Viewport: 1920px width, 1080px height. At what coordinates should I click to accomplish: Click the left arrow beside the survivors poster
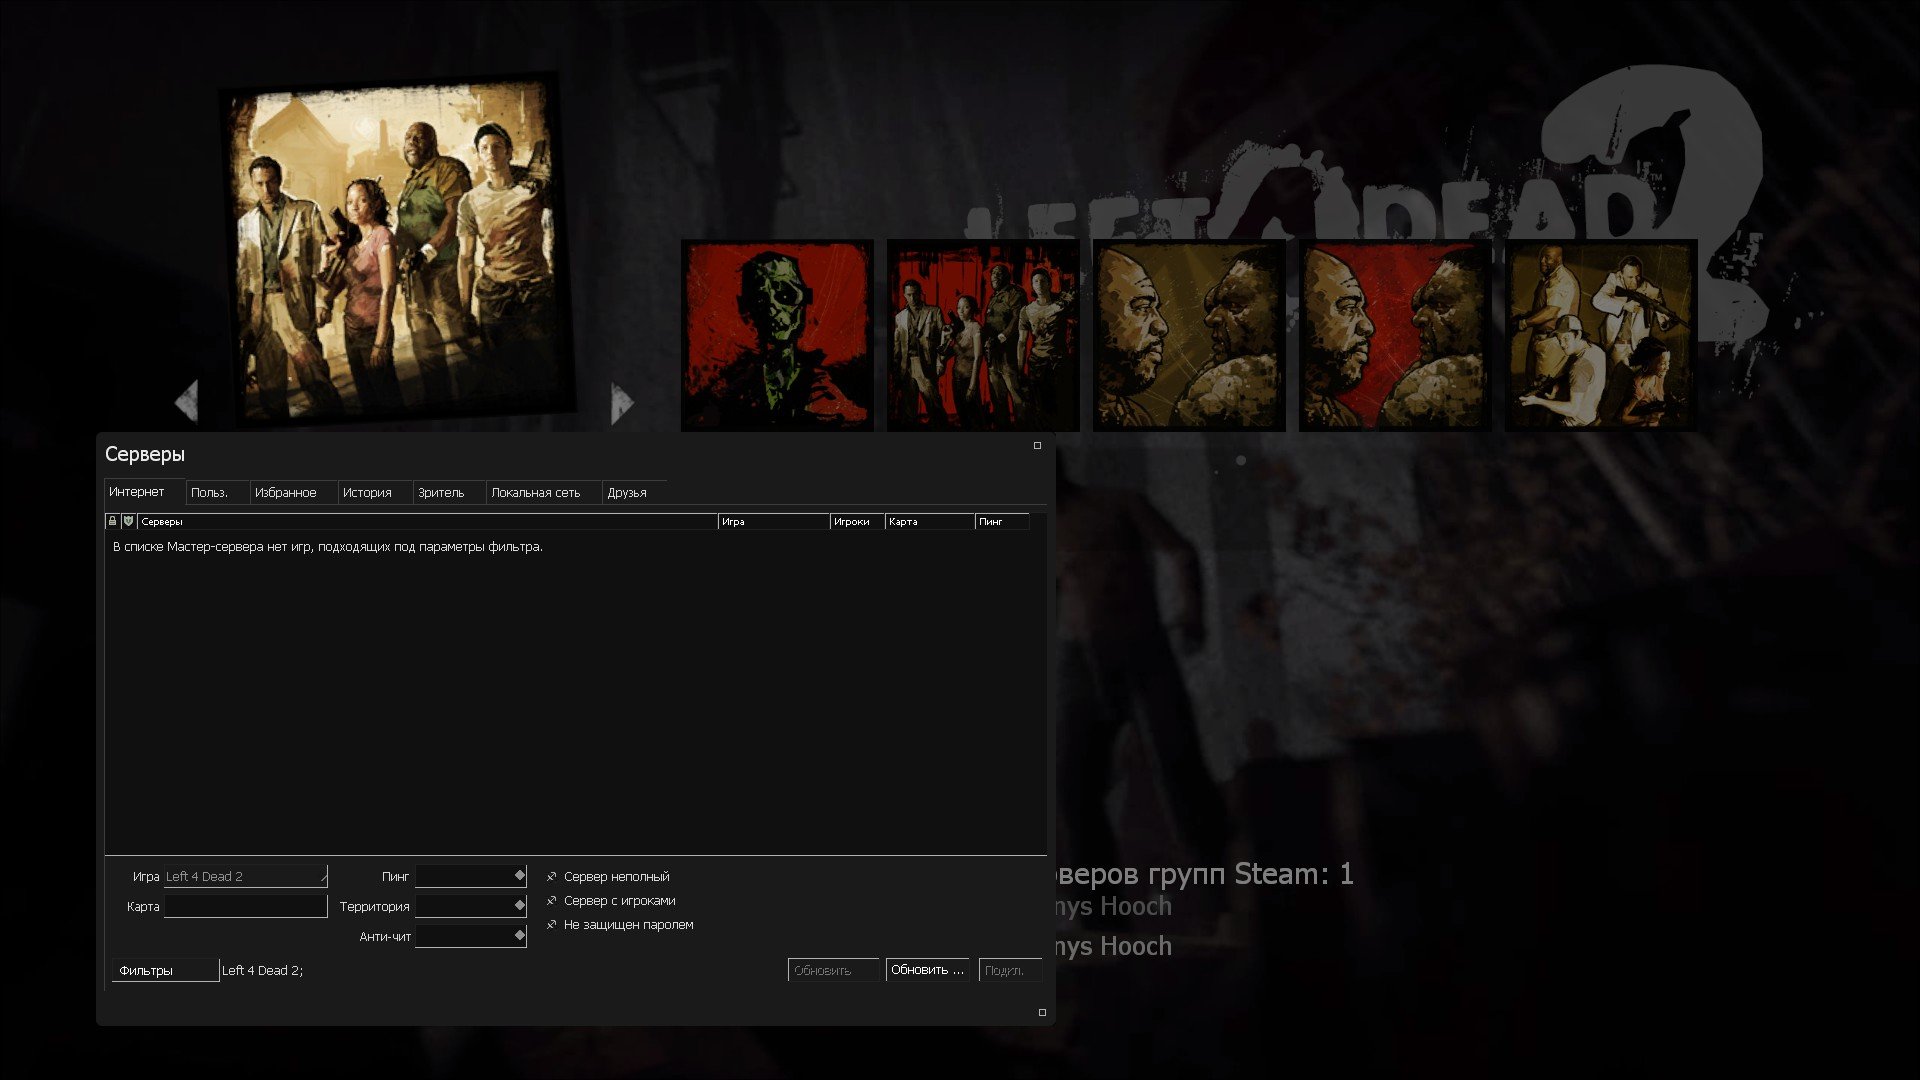[x=187, y=401]
